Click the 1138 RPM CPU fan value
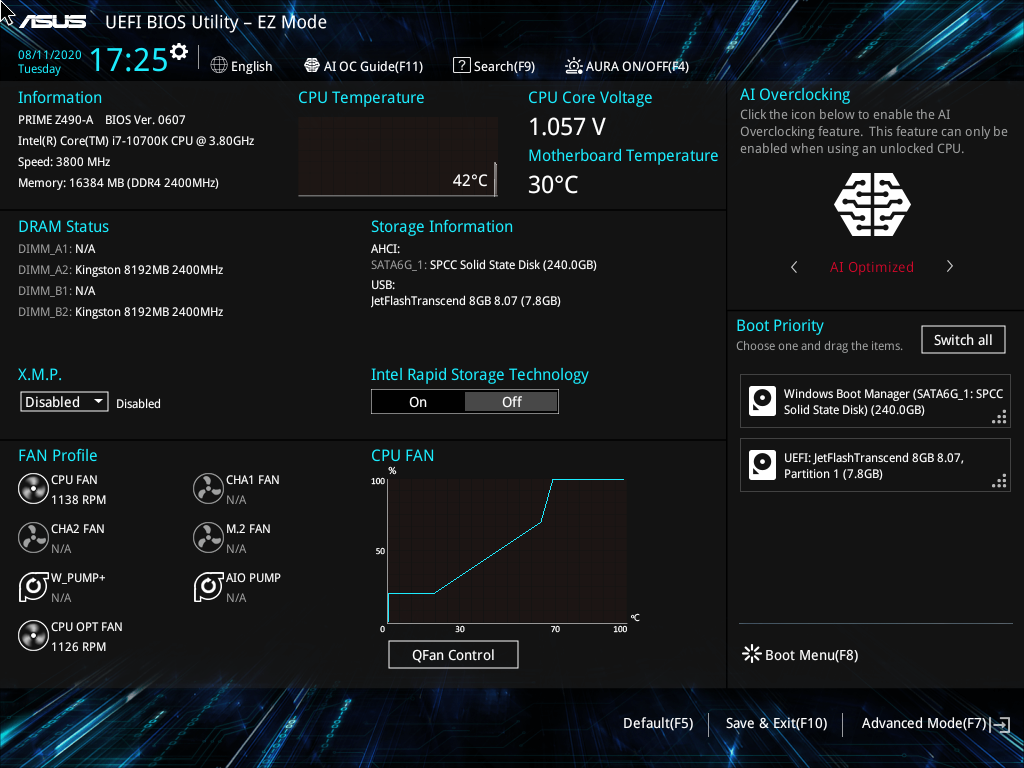 click(78, 500)
